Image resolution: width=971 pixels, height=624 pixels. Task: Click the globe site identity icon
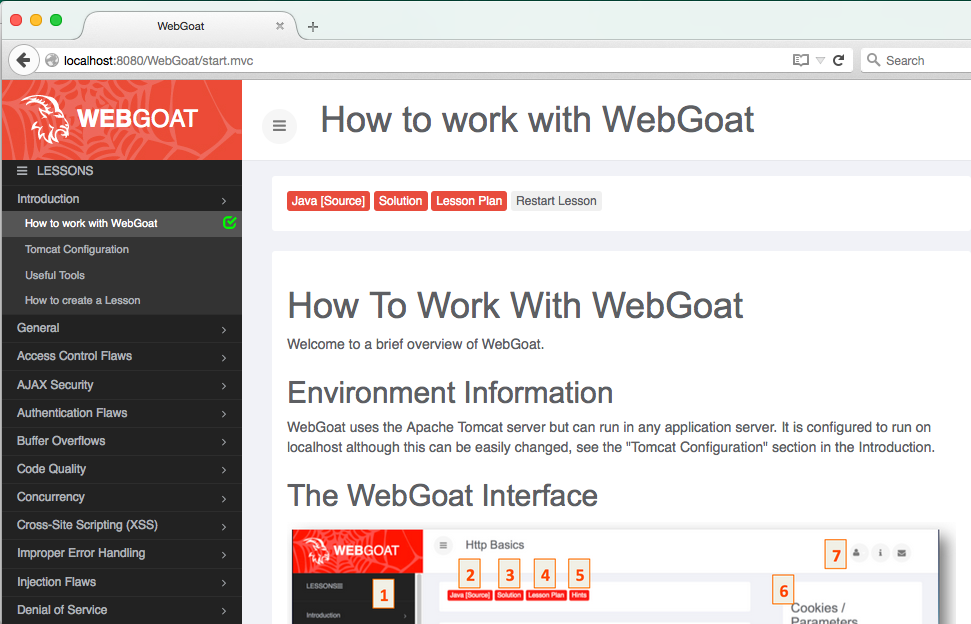52,60
